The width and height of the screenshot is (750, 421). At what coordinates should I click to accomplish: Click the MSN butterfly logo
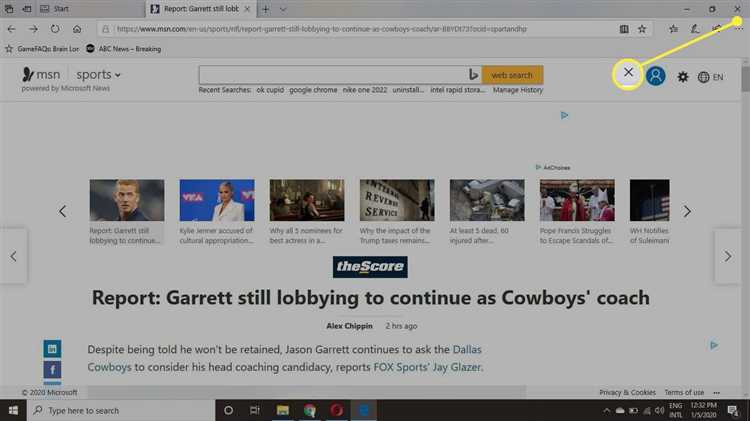28,75
